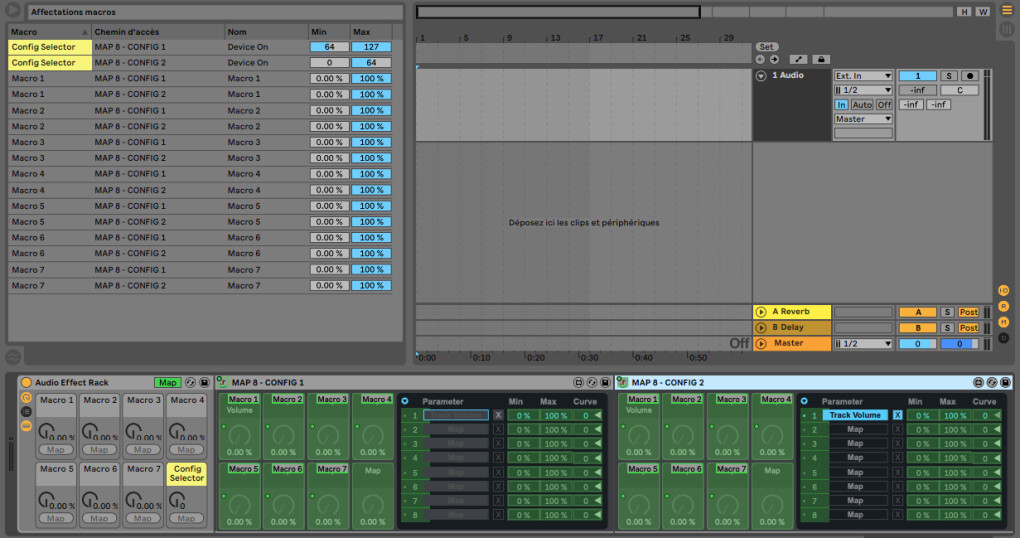
Task: Show or hide the rack chain list icon
Action: pos(26,412)
